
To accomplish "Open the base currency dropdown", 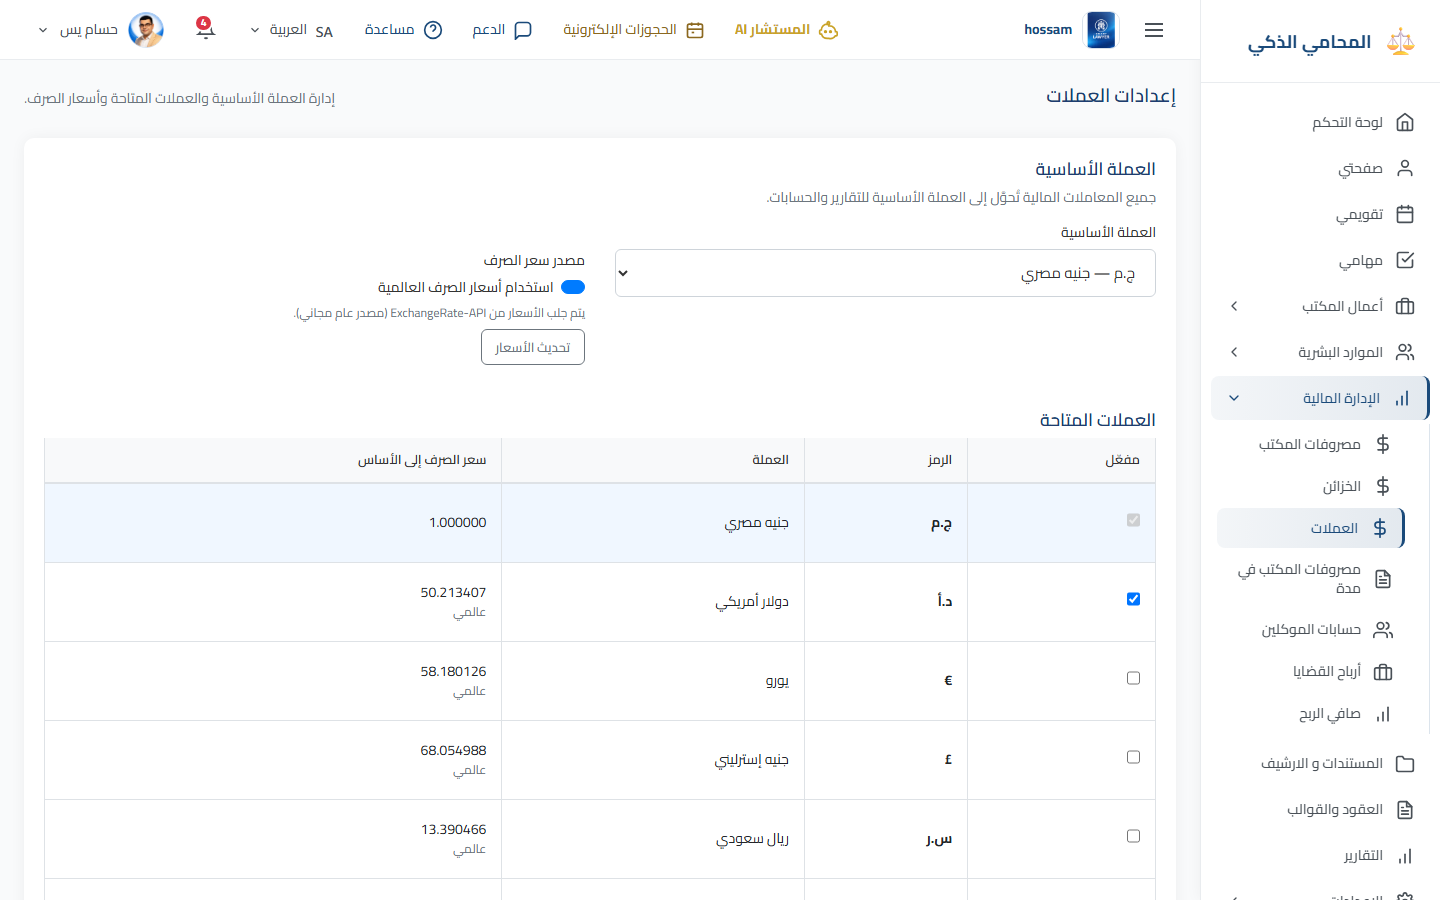I will (885, 273).
